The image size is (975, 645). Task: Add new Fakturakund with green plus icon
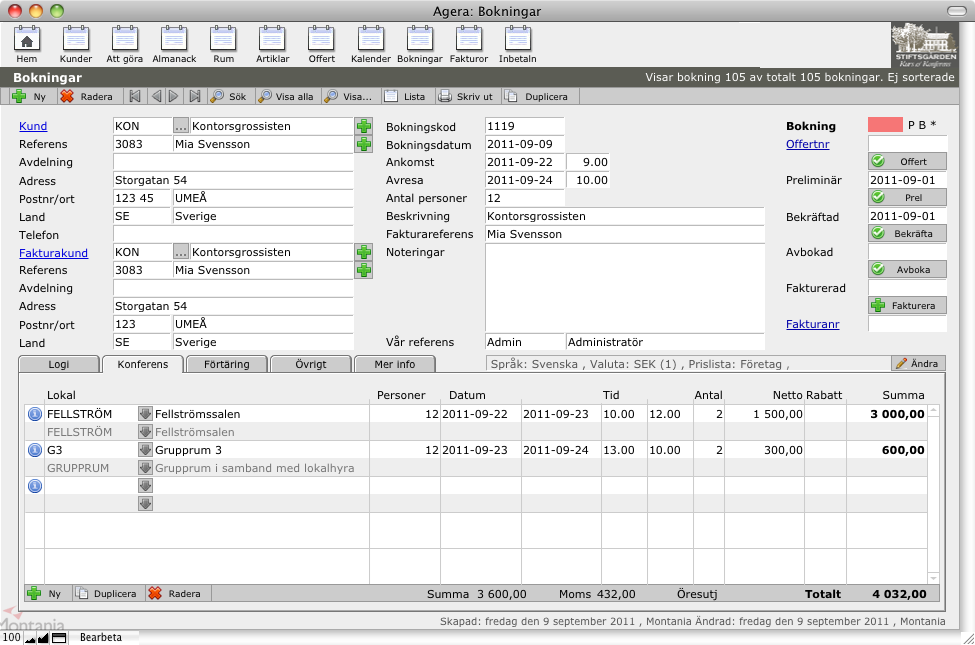(x=364, y=253)
